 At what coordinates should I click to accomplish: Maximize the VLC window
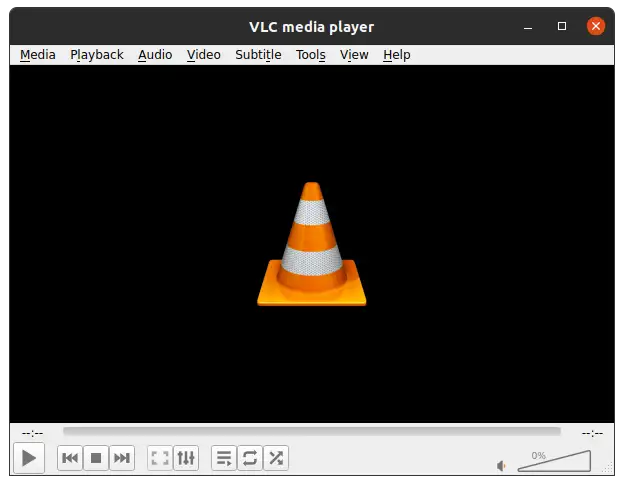pos(562,26)
